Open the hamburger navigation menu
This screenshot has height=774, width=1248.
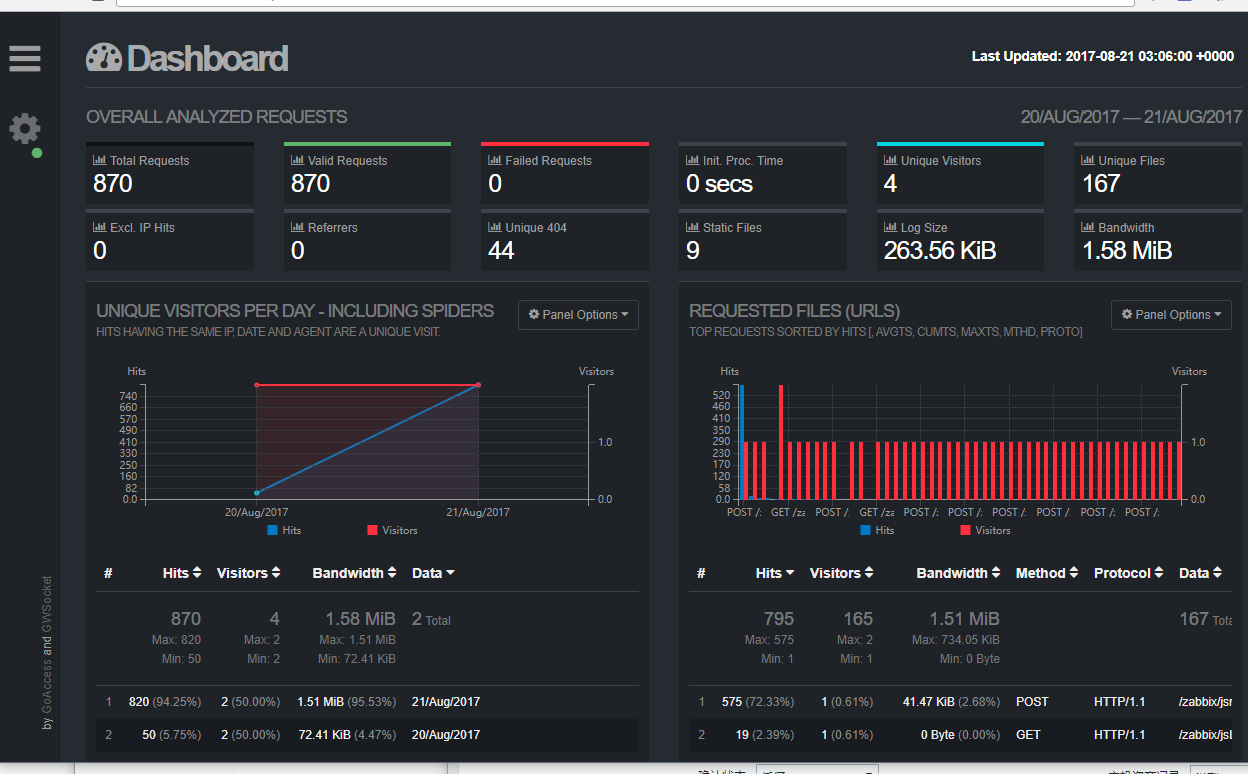[x=25, y=58]
